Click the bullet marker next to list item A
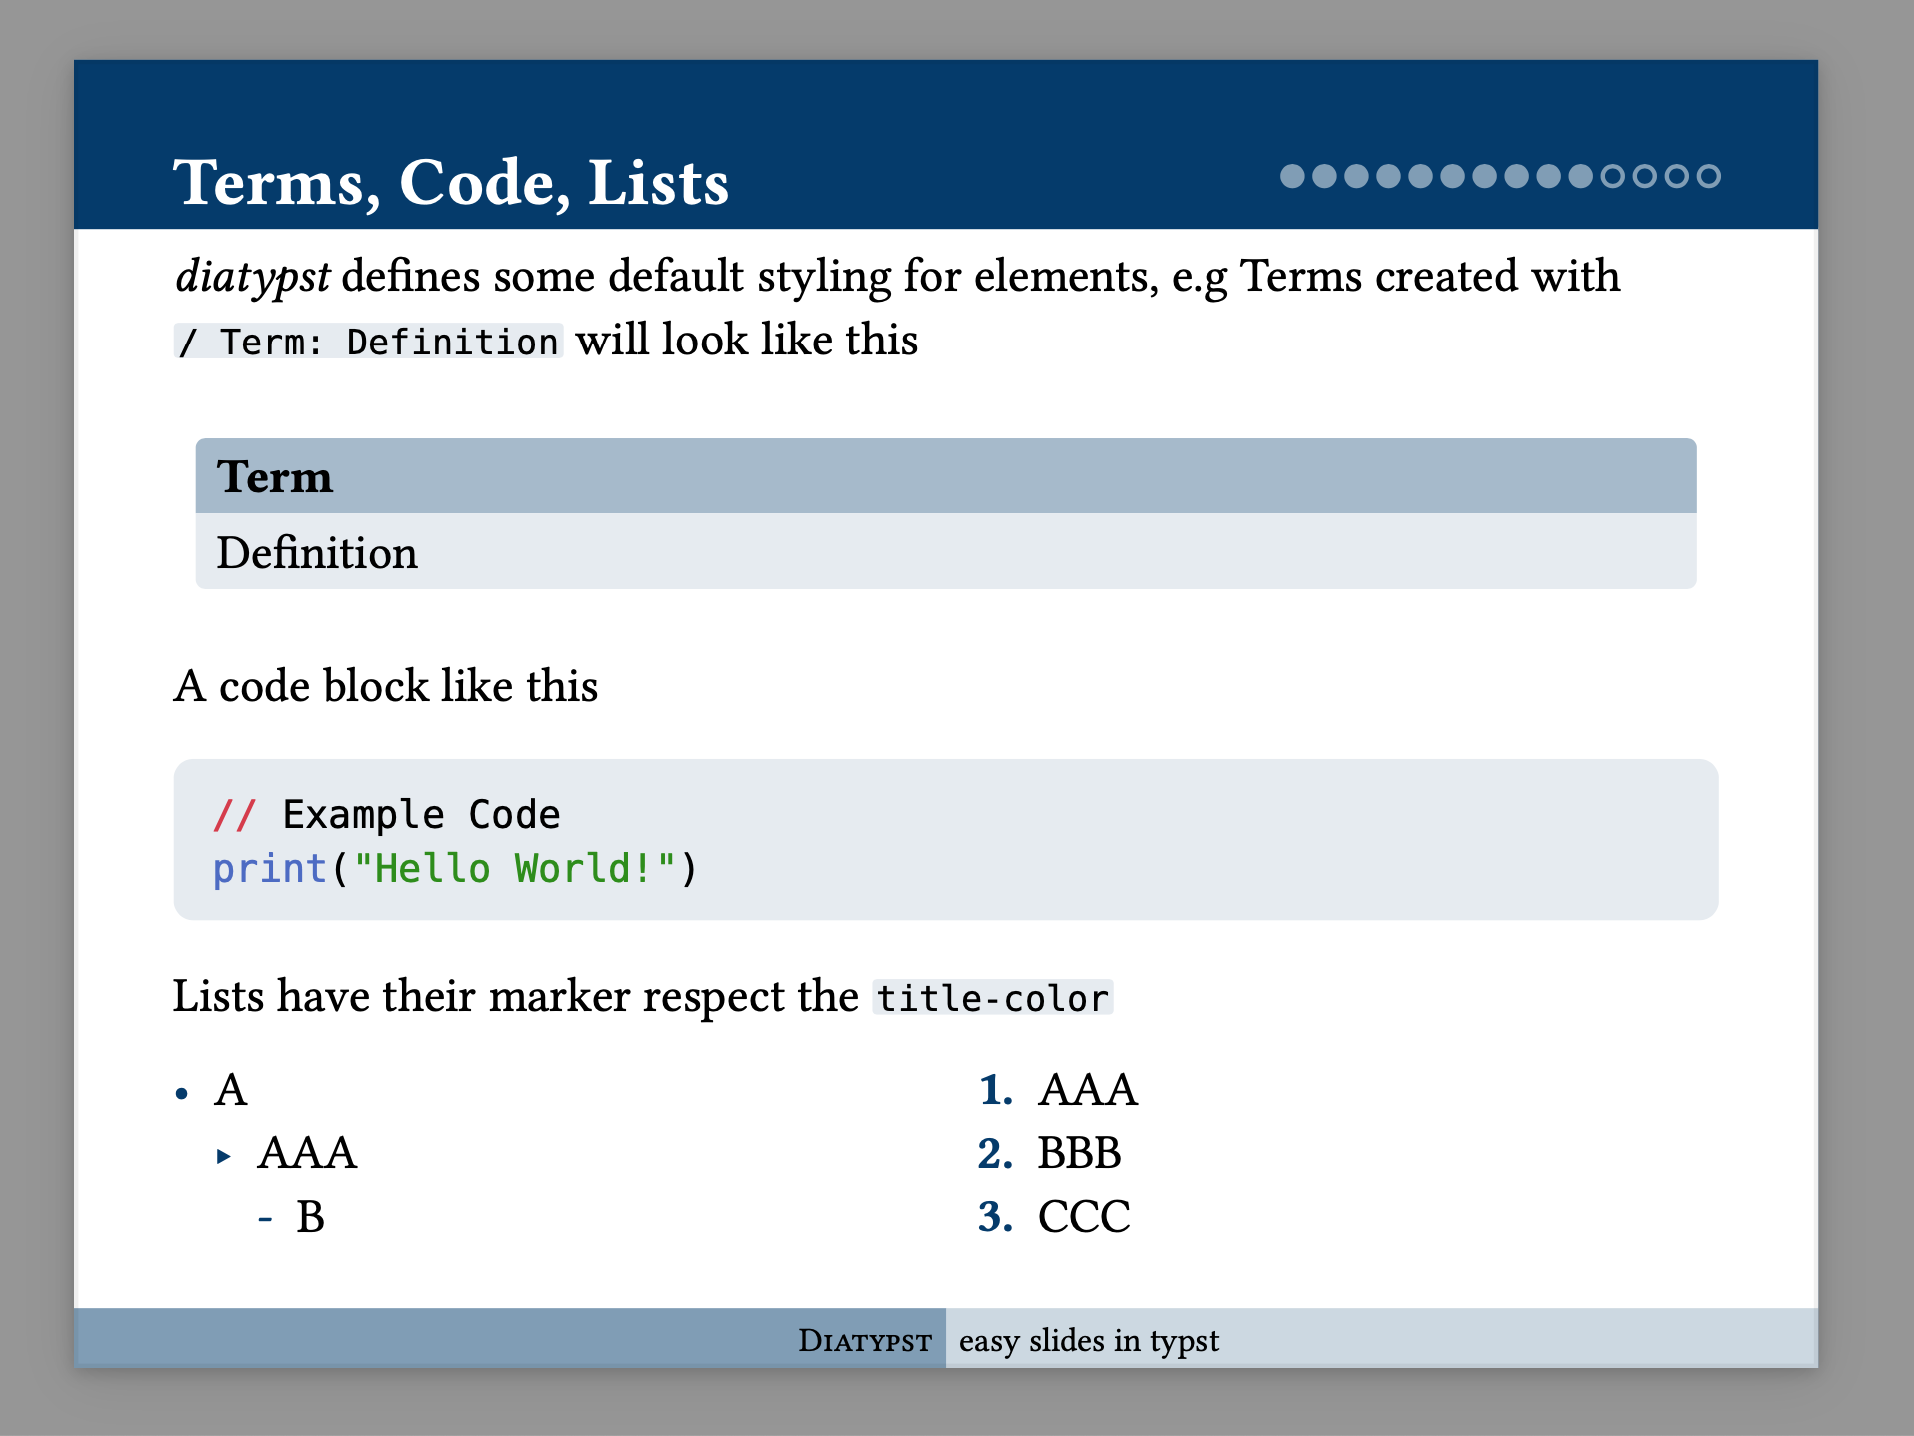The width and height of the screenshot is (1914, 1436). [x=182, y=1093]
